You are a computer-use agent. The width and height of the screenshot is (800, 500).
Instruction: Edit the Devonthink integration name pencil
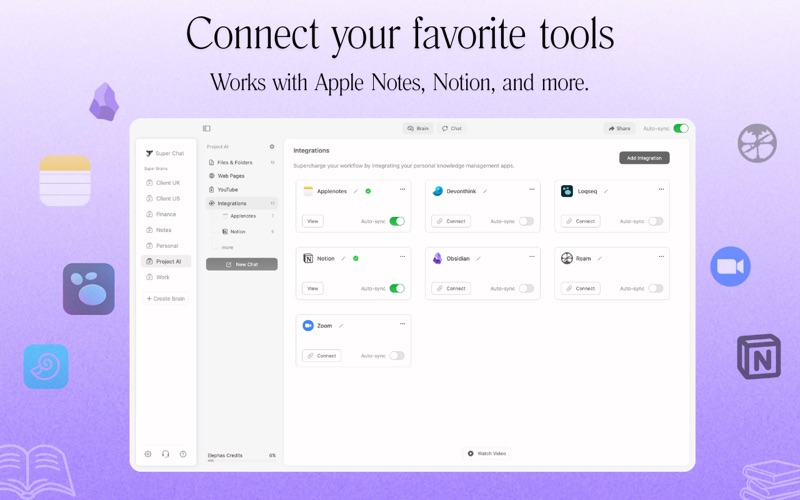[485, 191]
